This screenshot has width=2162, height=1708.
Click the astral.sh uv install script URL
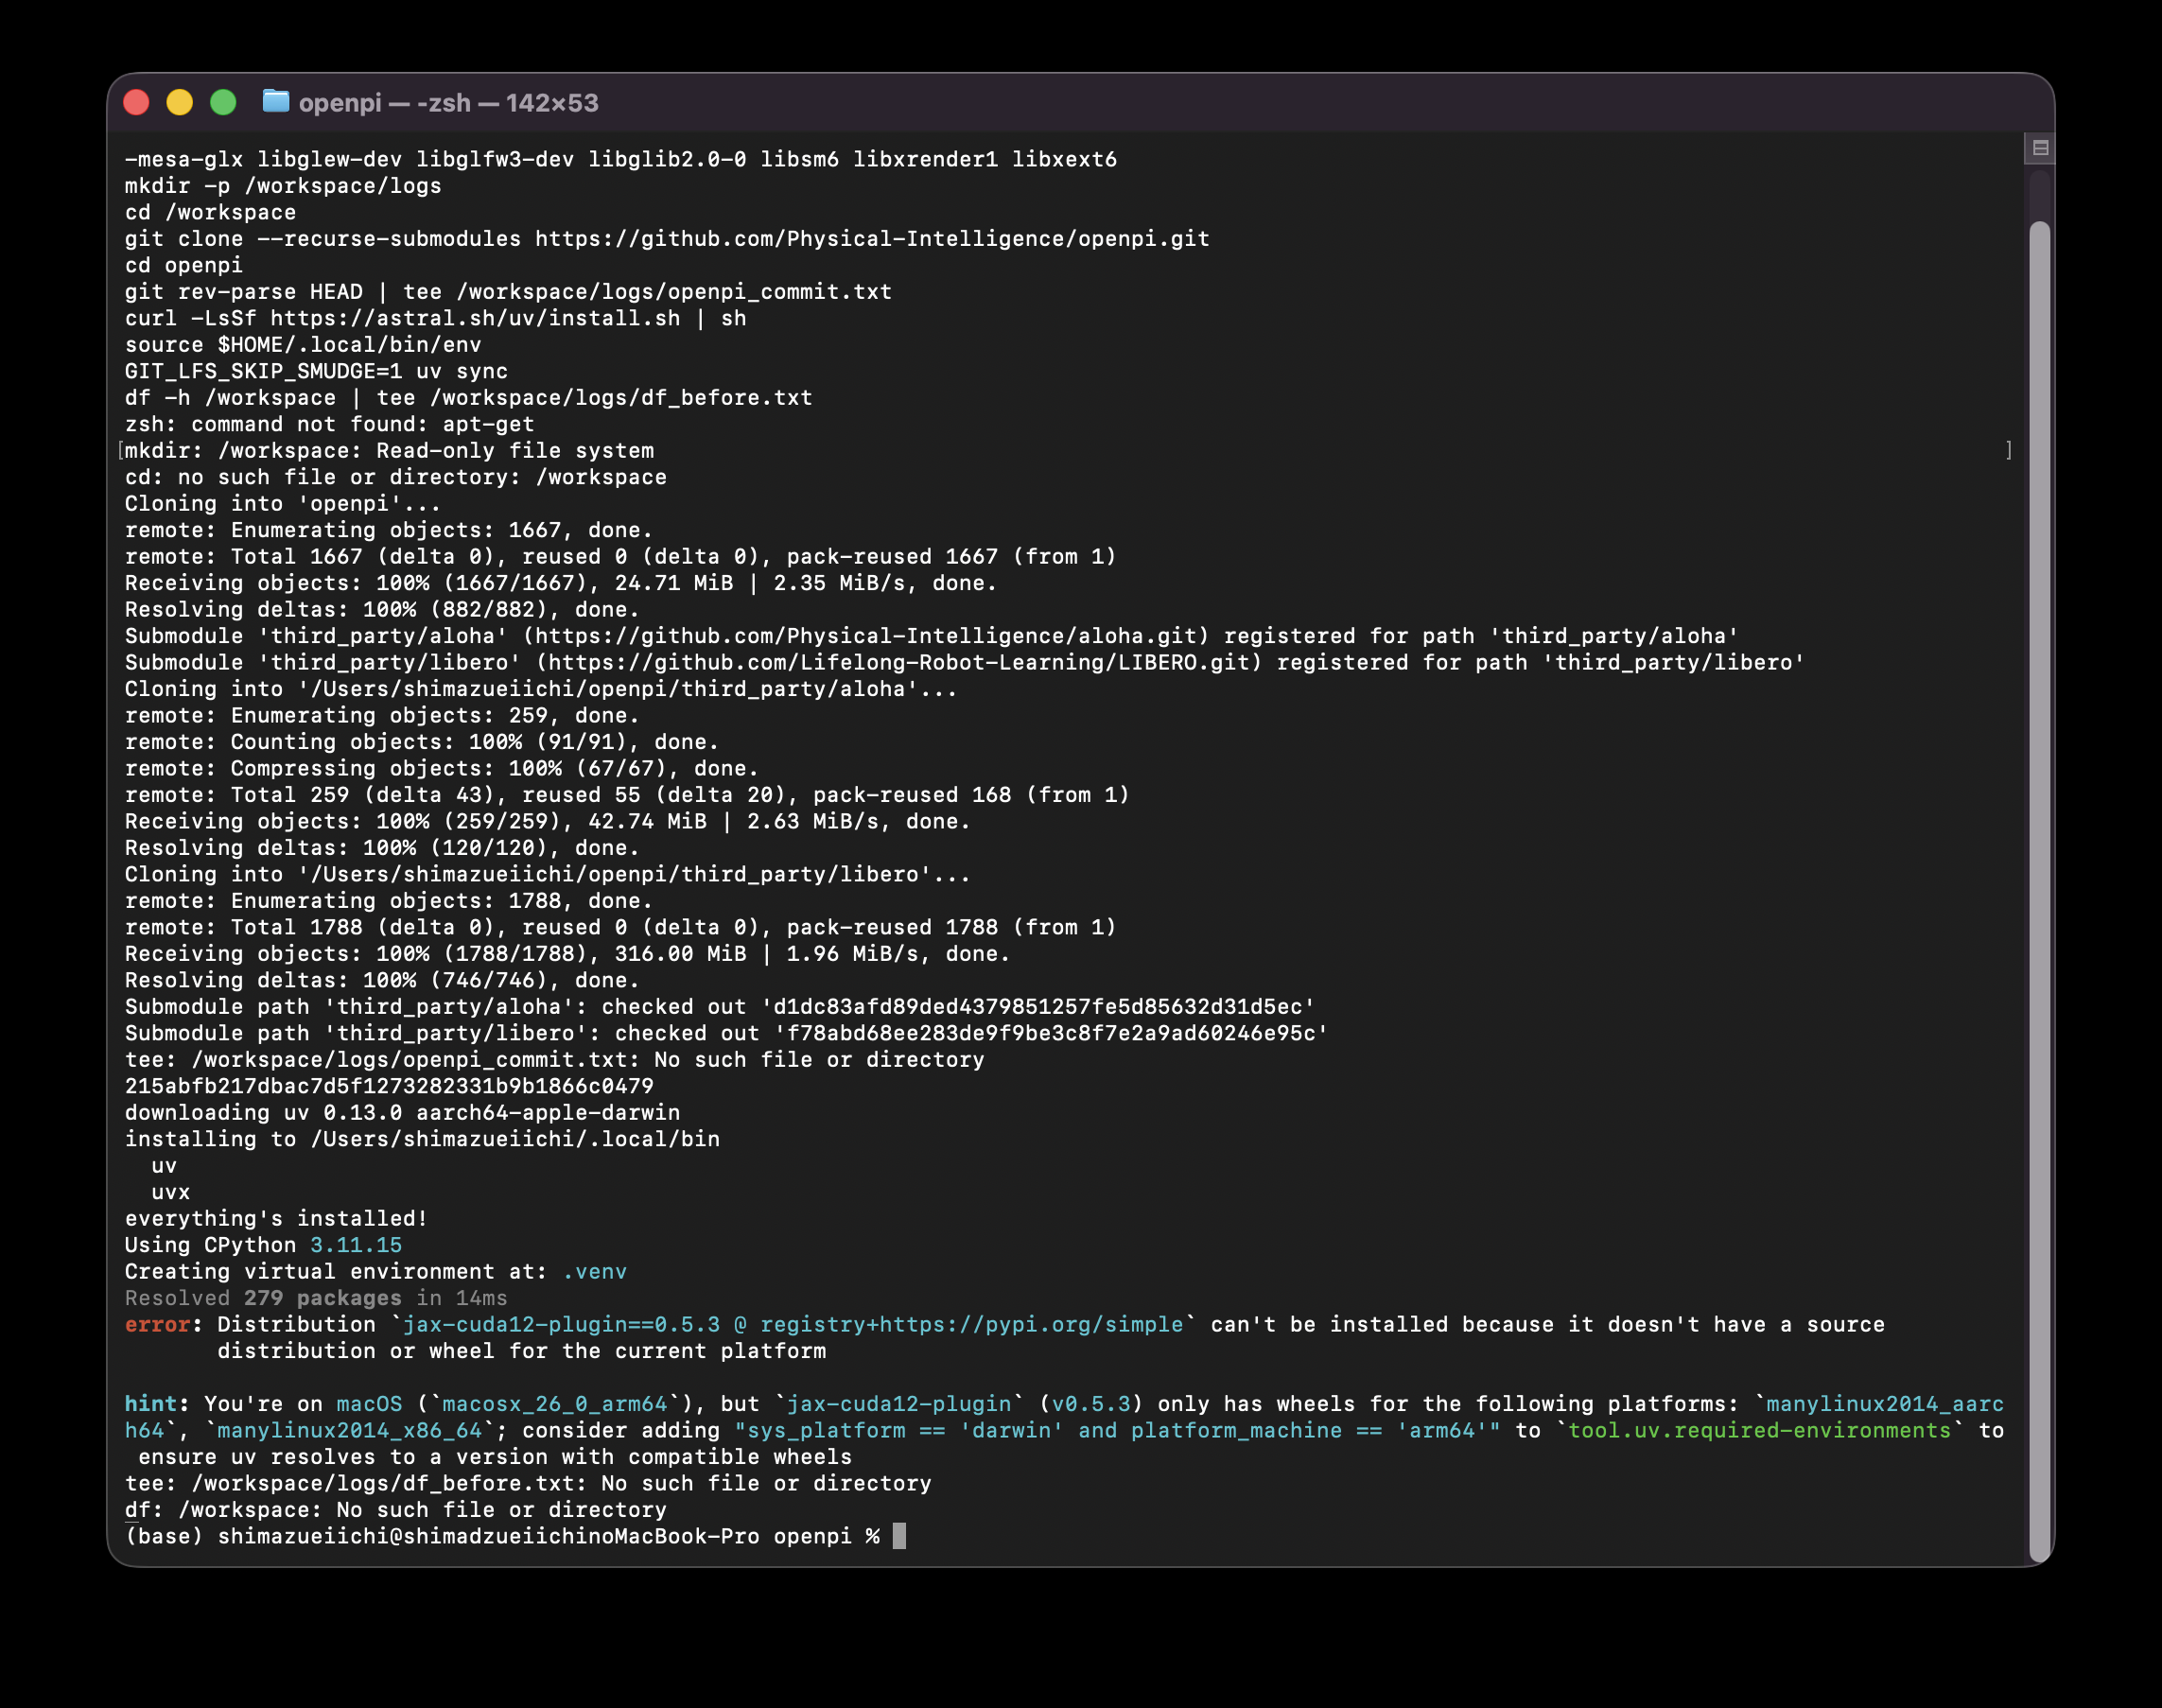click(x=475, y=318)
